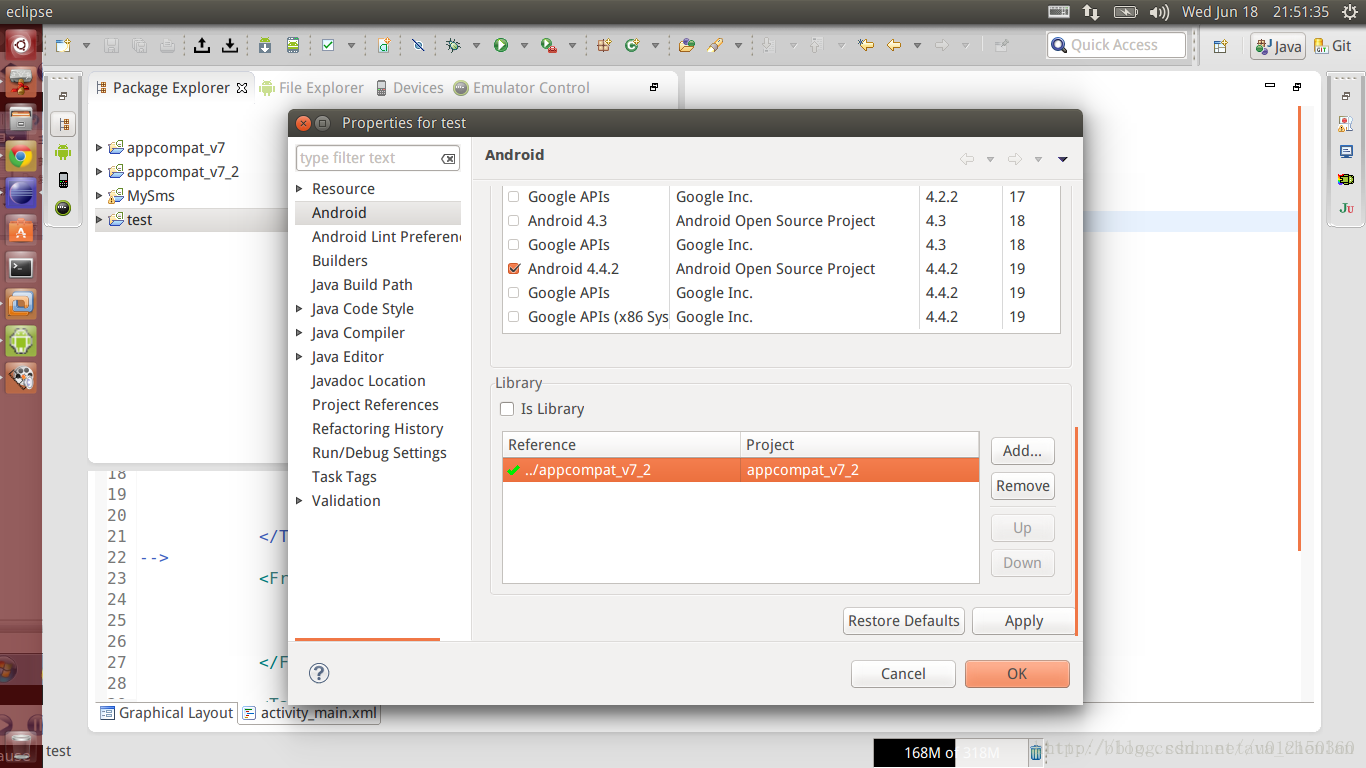
Task: Check the Google APIs (x86 System) target
Action: click(514, 317)
